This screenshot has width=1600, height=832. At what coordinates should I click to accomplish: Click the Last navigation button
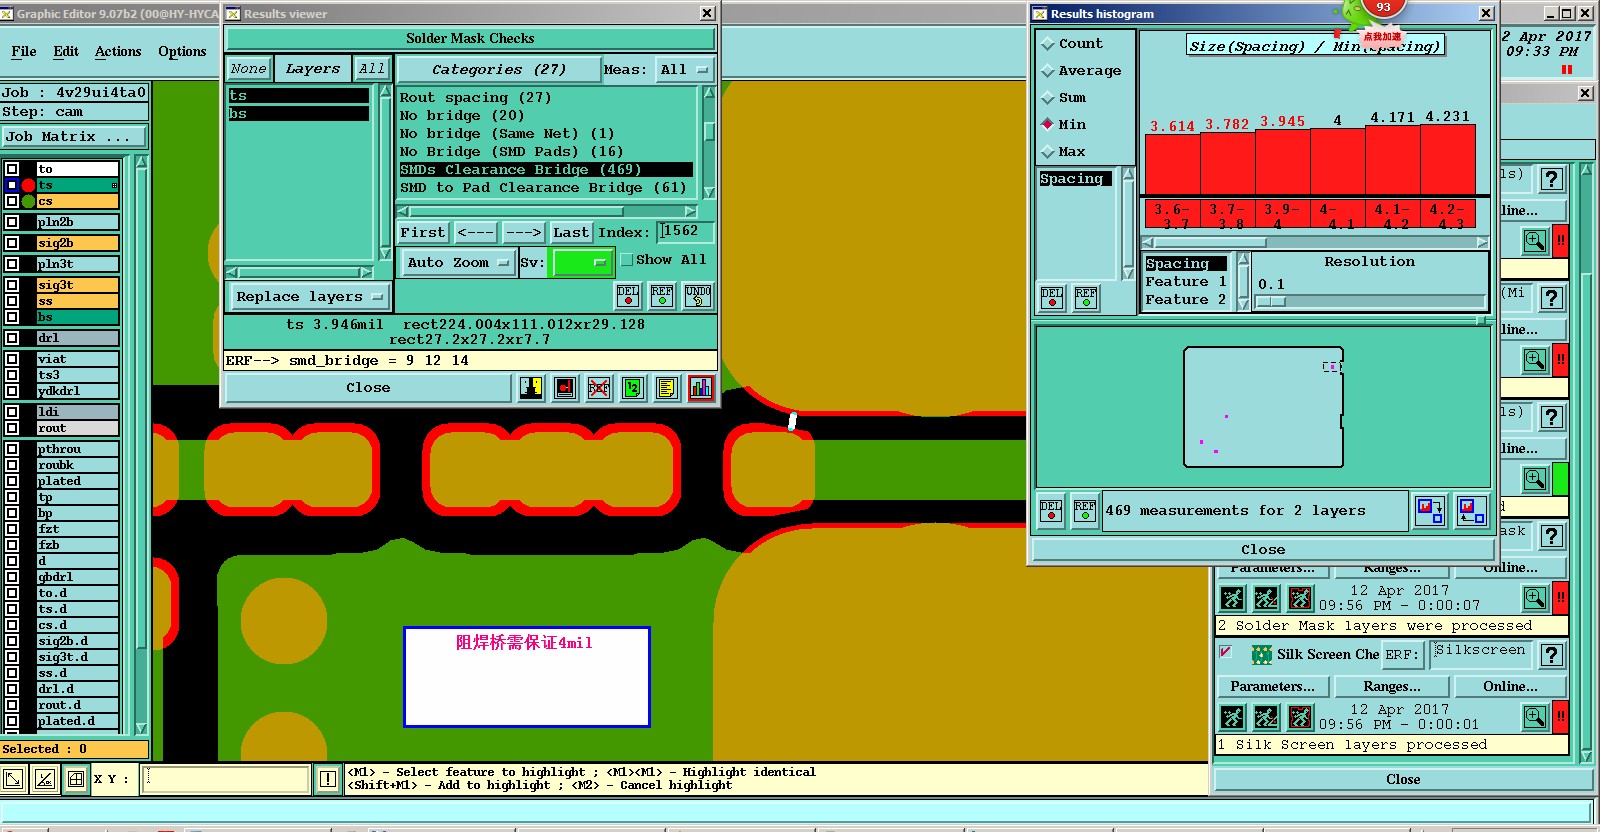coord(571,233)
